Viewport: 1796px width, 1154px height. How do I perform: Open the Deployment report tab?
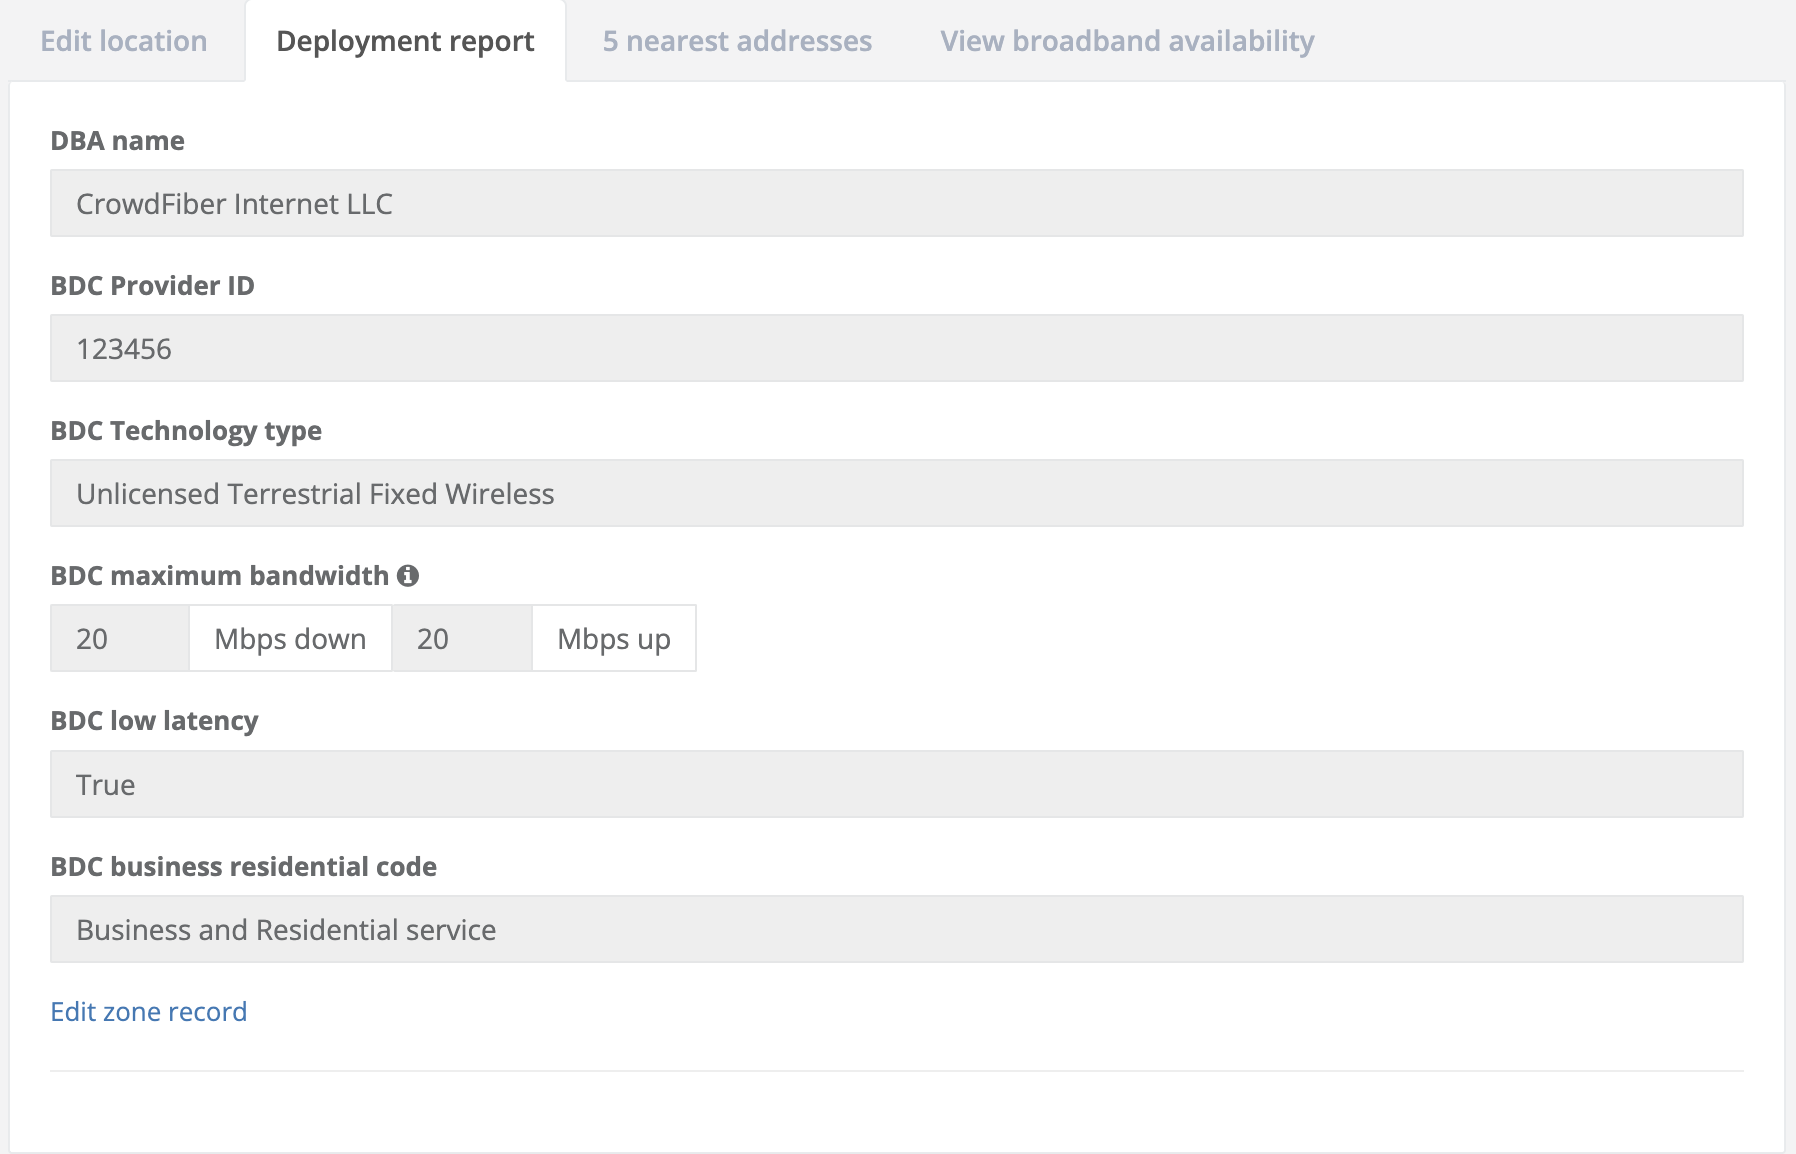click(x=405, y=41)
